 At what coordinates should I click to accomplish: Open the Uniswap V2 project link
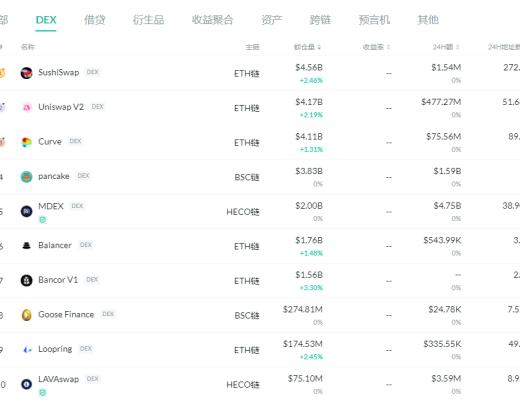pyautogui.click(x=61, y=107)
